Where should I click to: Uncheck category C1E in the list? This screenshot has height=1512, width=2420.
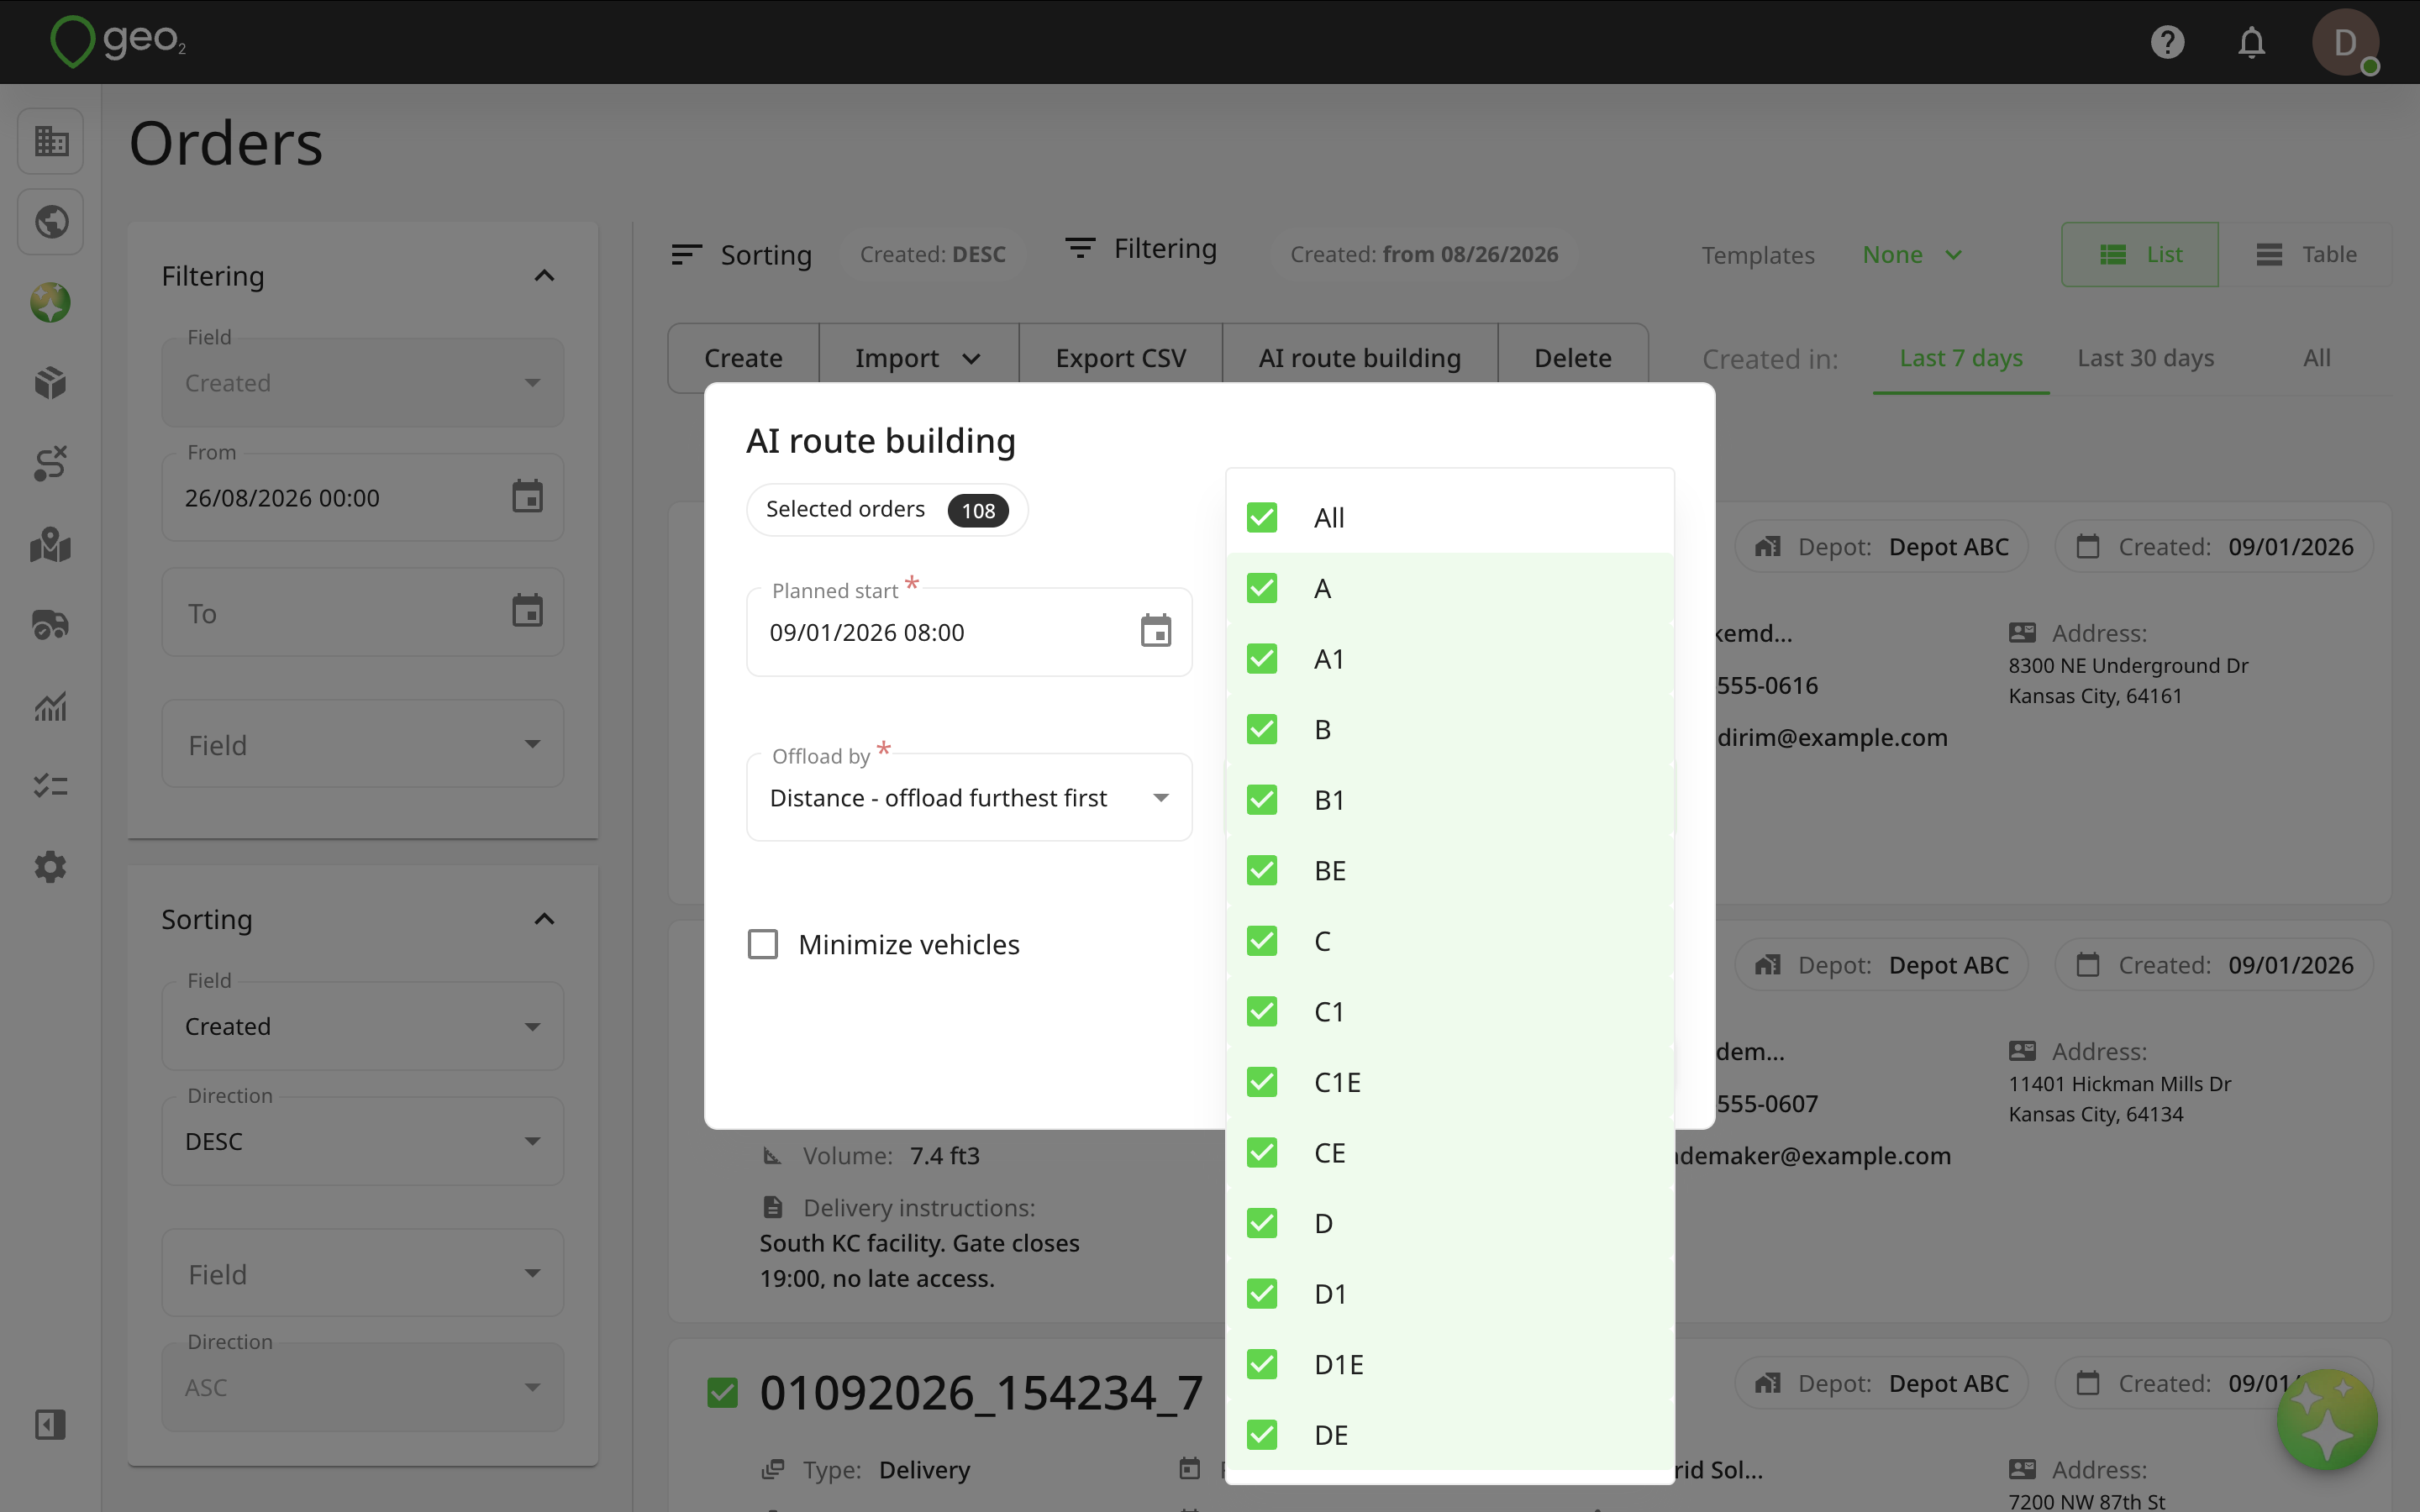pos(1262,1082)
